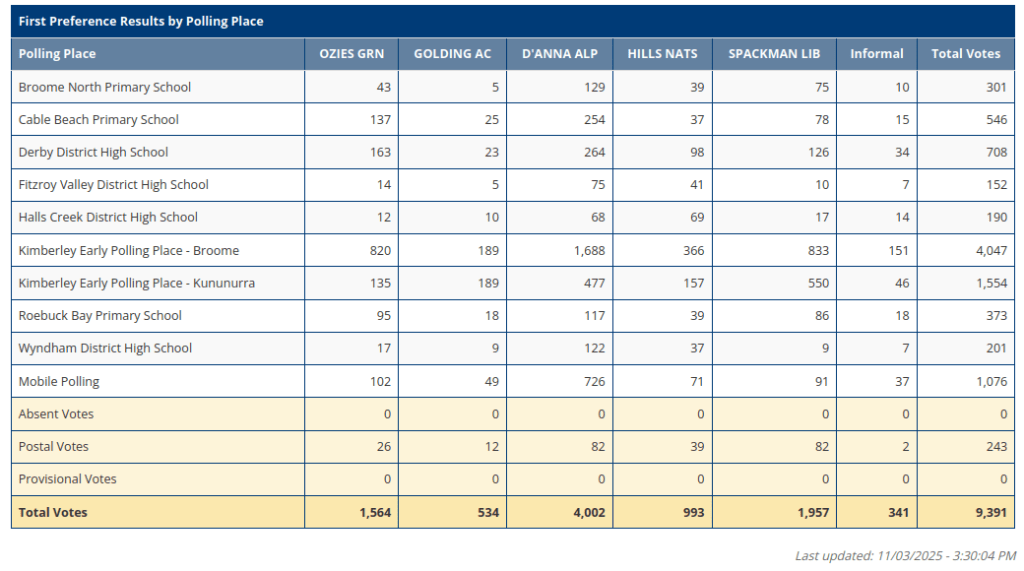The image size is (1024, 571).
Task: Select the D'ANNA ALP column header
Action: point(560,54)
